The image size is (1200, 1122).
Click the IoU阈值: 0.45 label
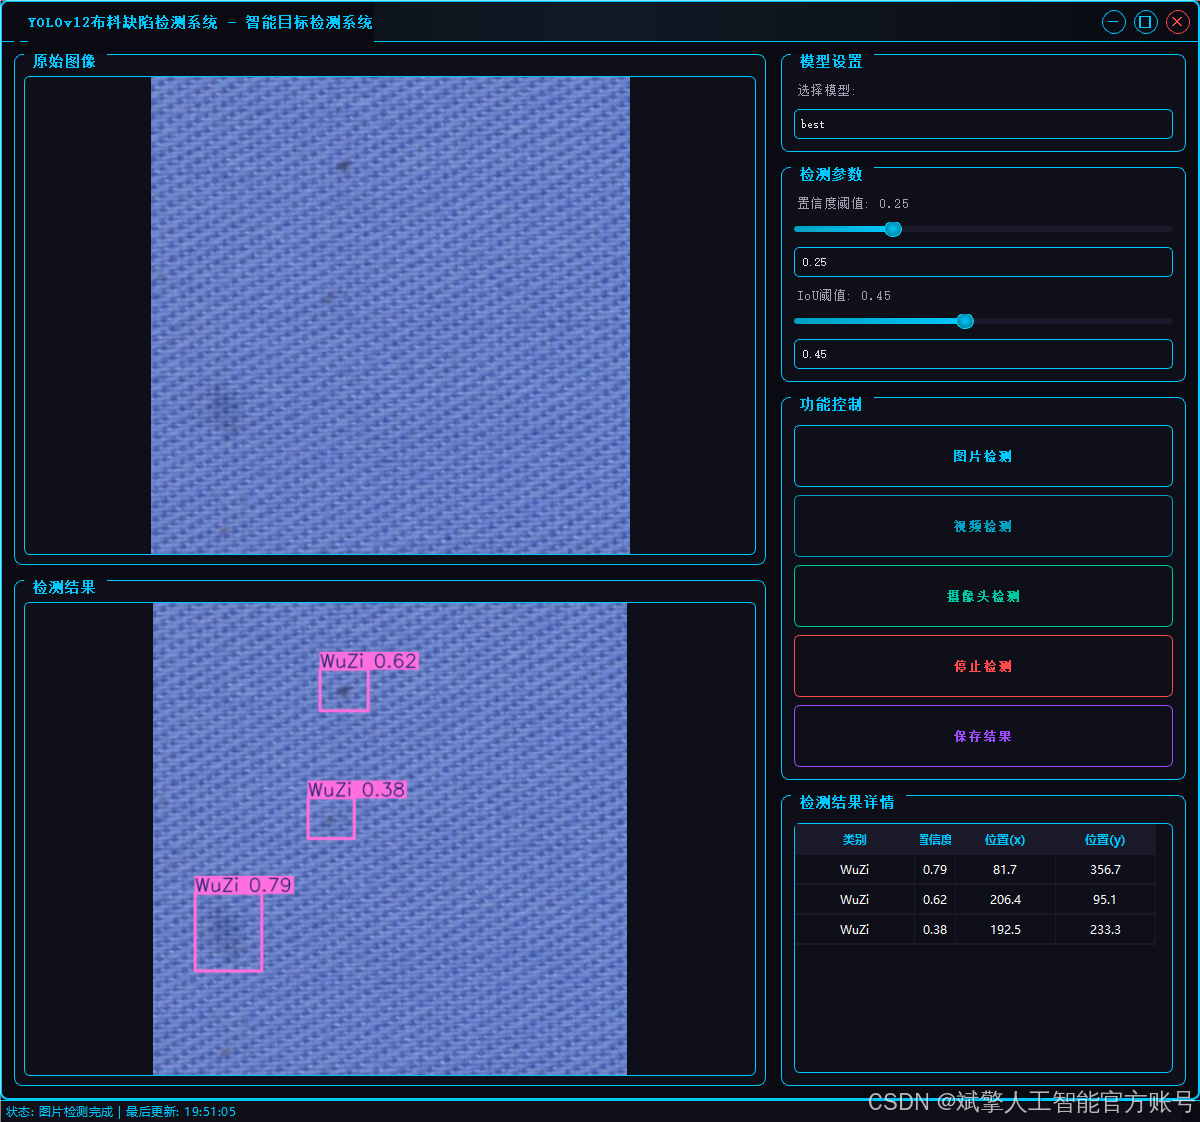(844, 295)
